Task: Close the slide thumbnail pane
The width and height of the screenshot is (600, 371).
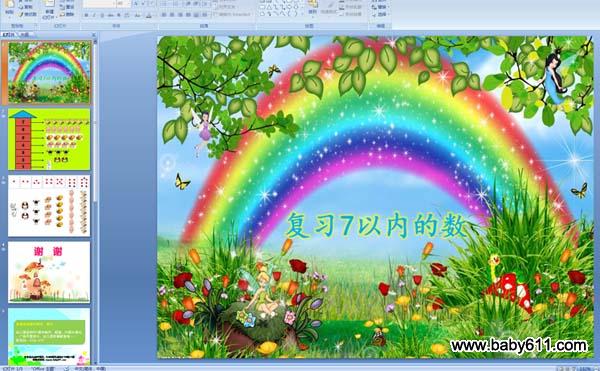Action: tap(94, 34)
